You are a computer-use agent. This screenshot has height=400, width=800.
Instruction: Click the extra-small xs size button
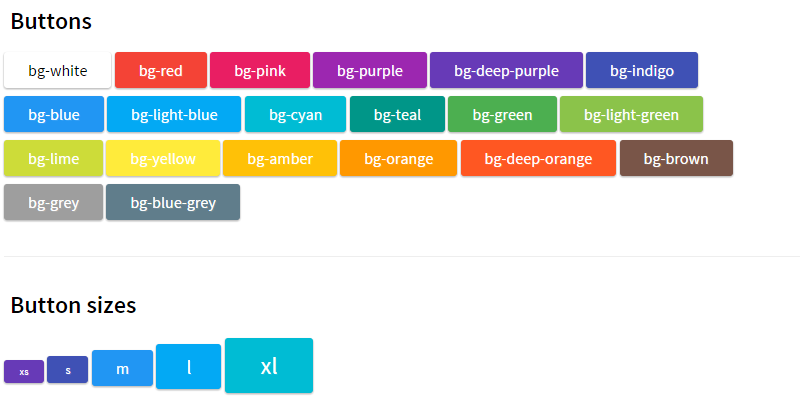coord(24,372)
